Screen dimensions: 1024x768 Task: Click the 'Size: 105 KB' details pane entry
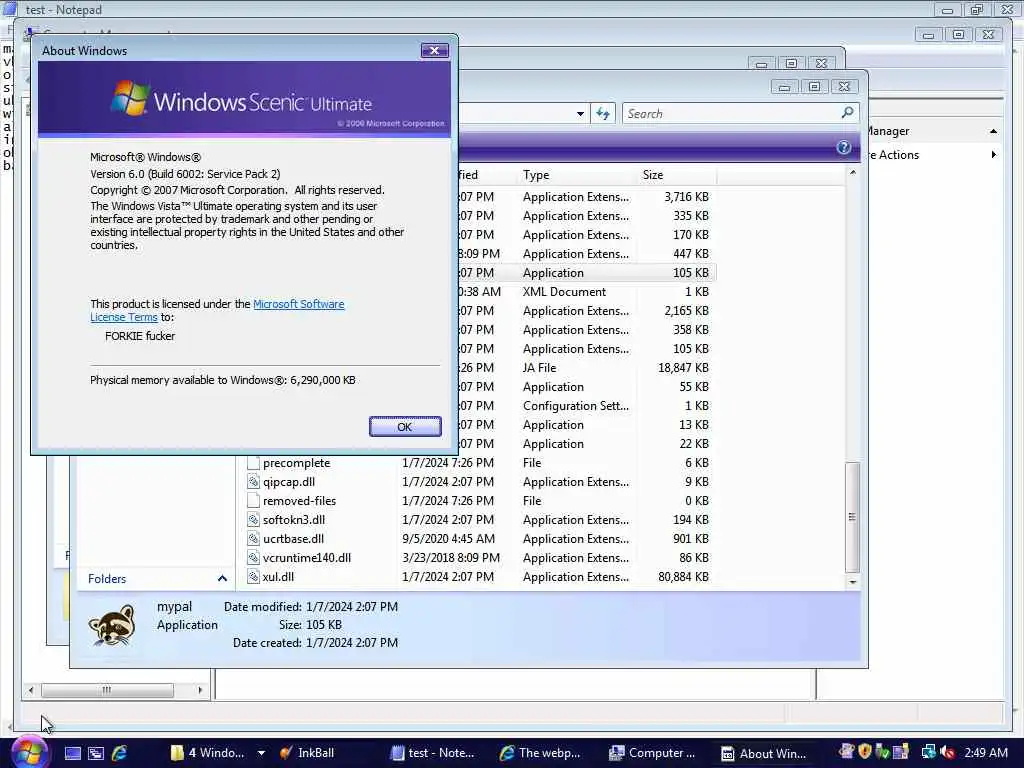[x=310, y=624]
